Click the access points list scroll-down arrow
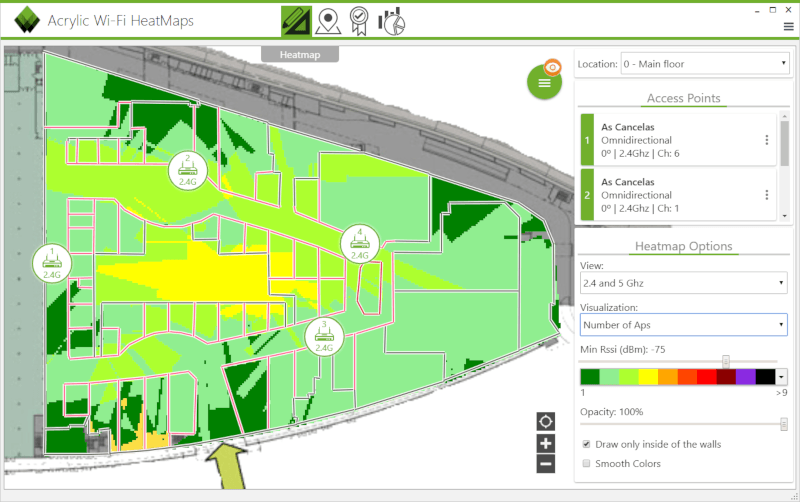 pyautogui.click(x=785, y=216)
